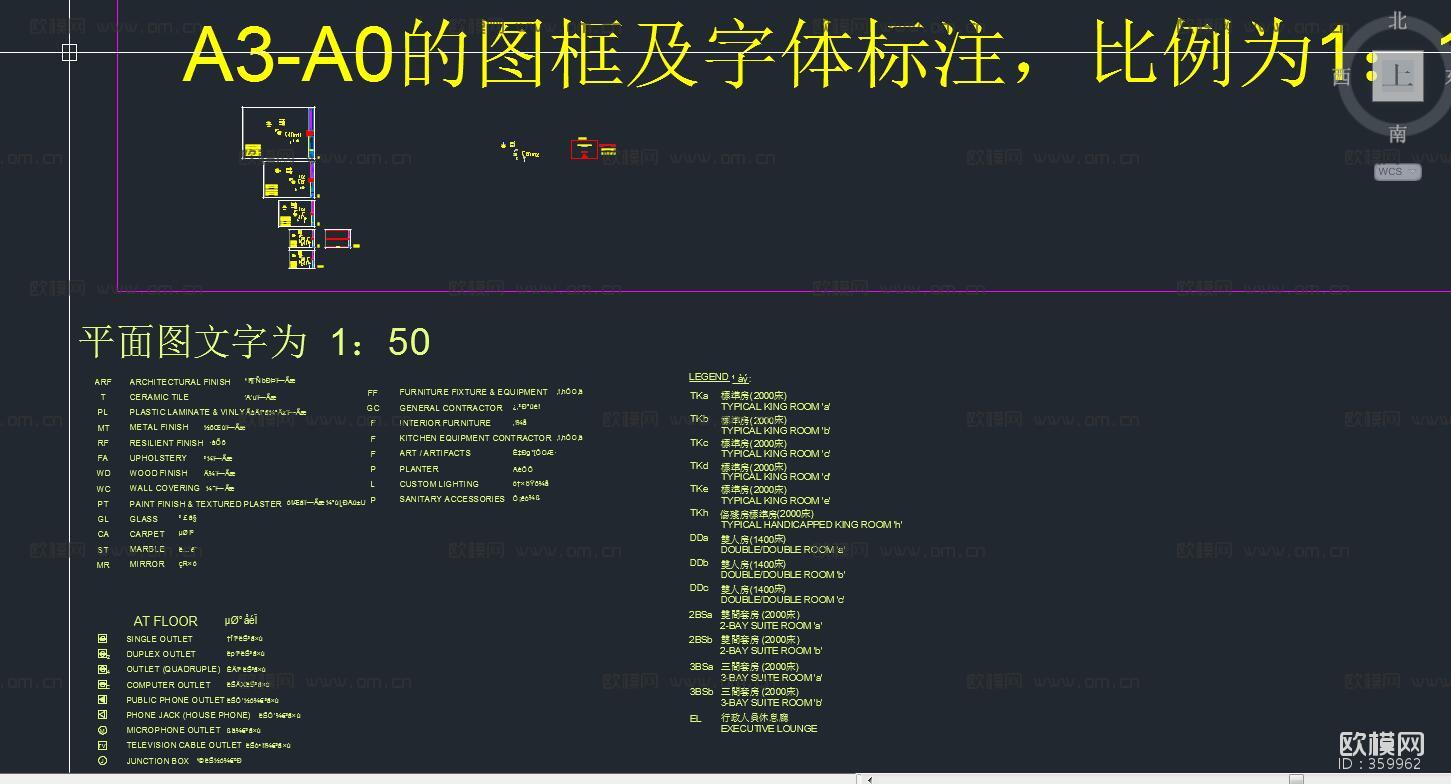Click the JUNCTION BOX symbol icon

click(x=103, y=759)
